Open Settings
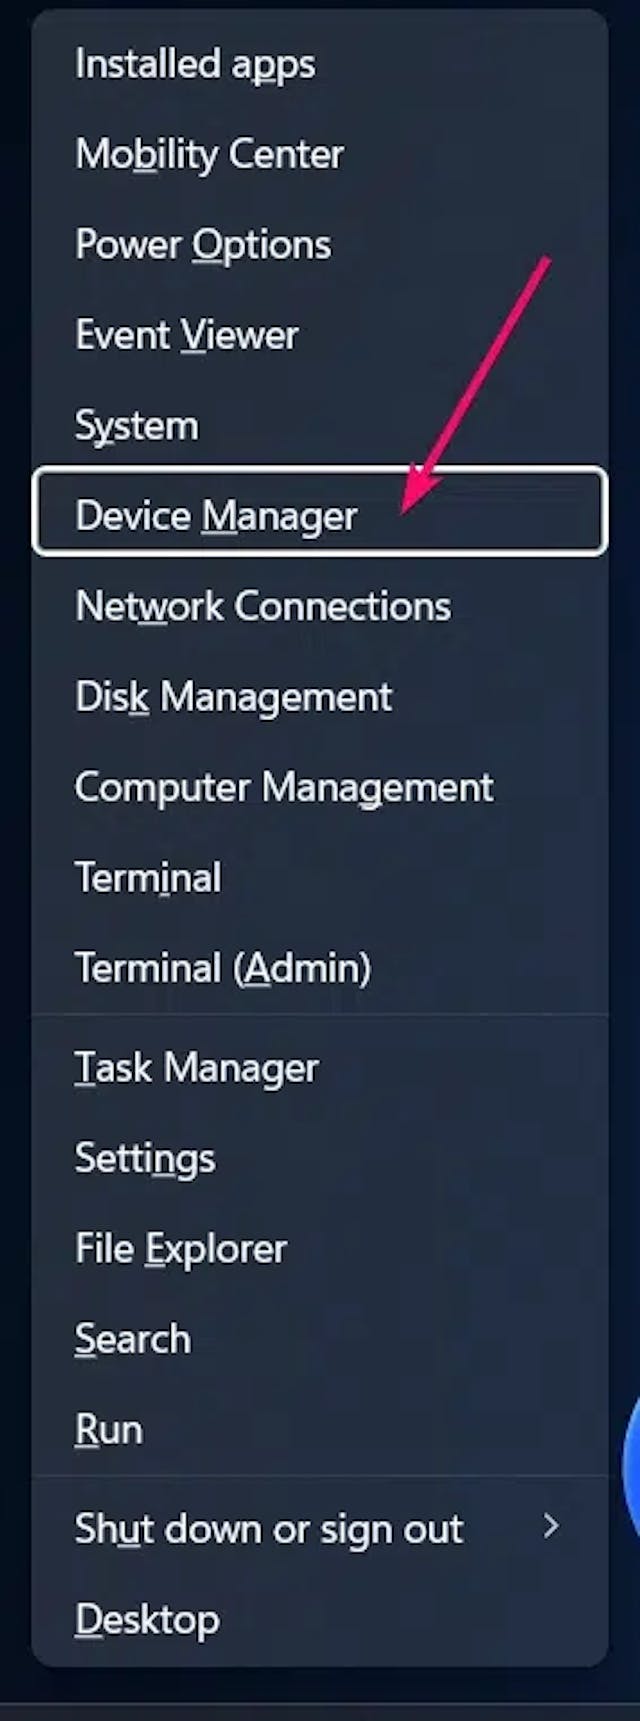 144,1157
